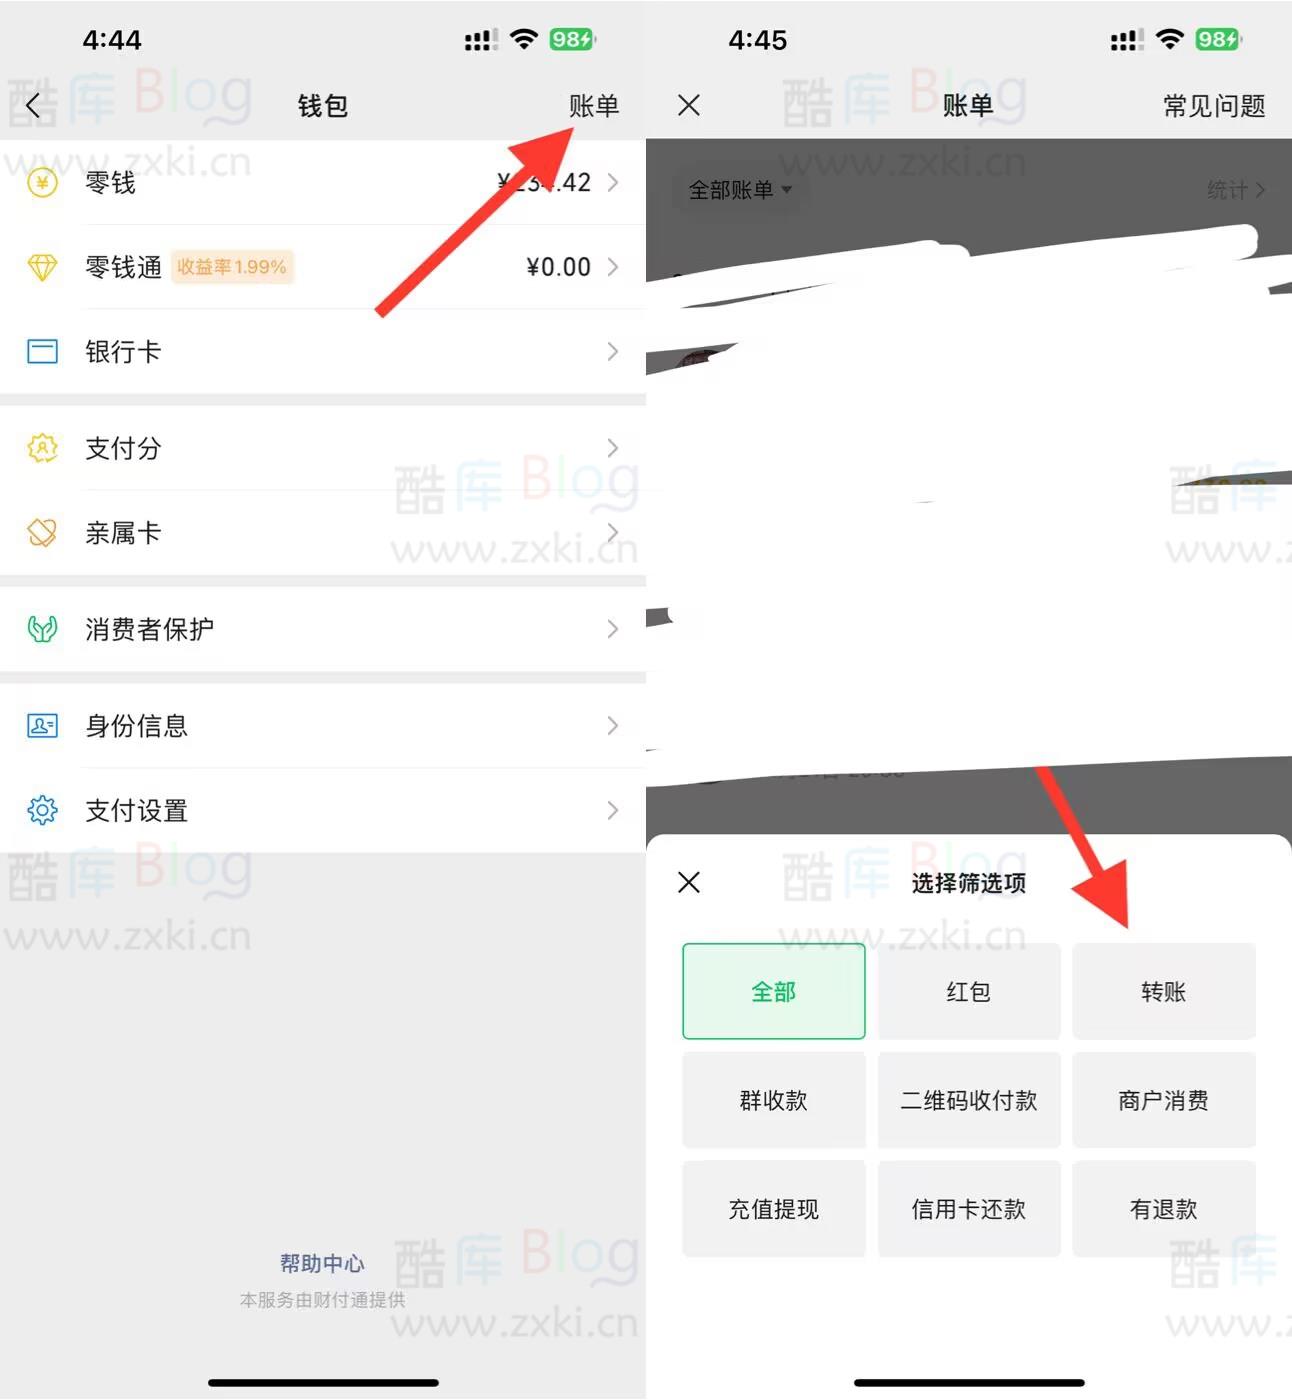
Task: Open 账单 from the top bar
Action: [594, 105]
